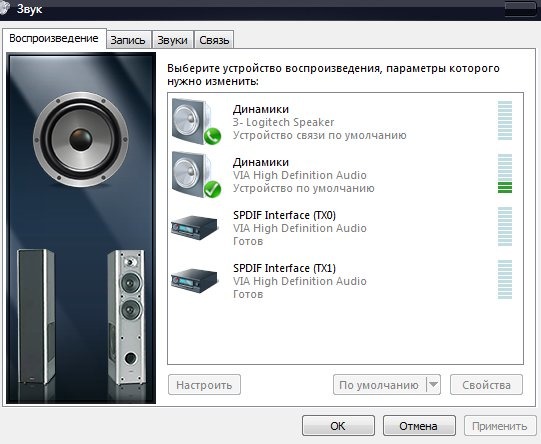Open device Свойства button
Viewport: 541px width, 444px height.
click(486, 385)
